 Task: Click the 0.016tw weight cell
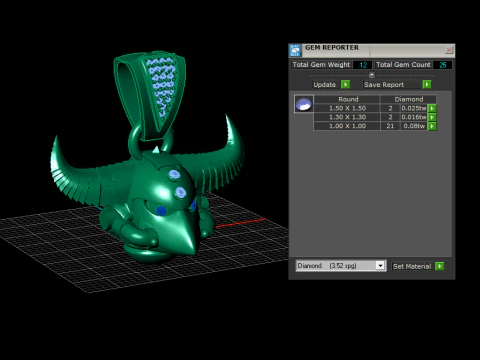tap(414, 117)
